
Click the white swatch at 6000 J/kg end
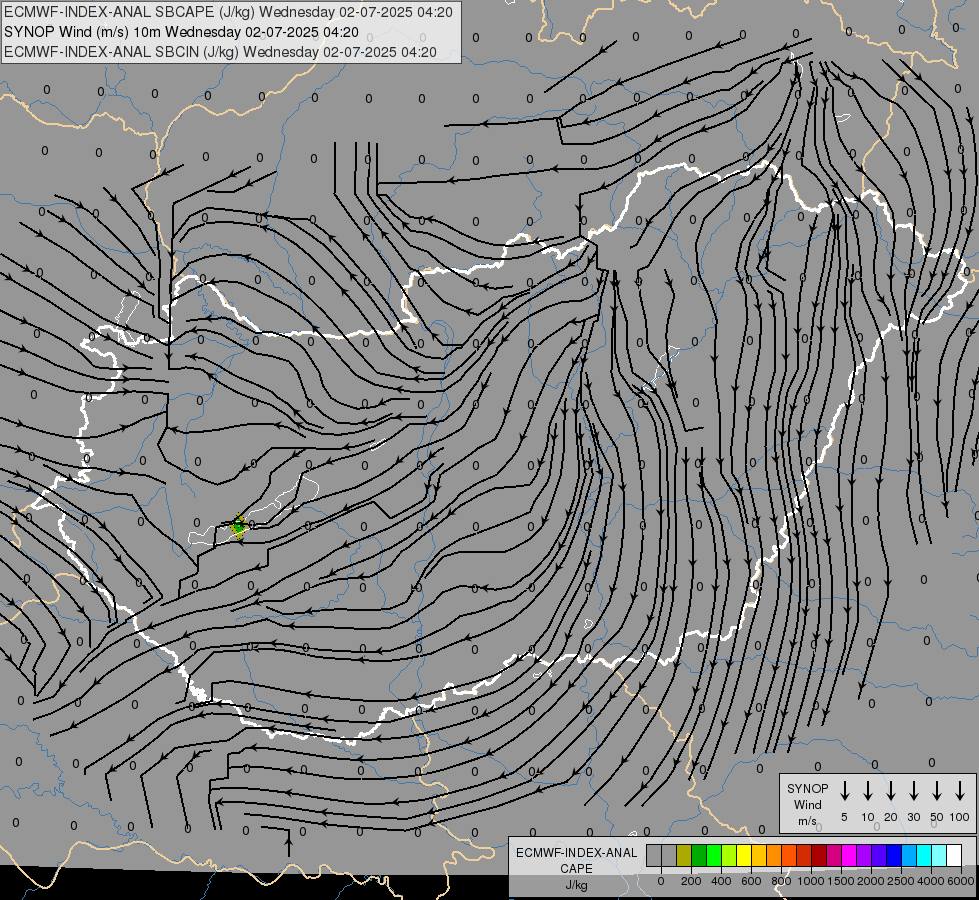point(953,856)
